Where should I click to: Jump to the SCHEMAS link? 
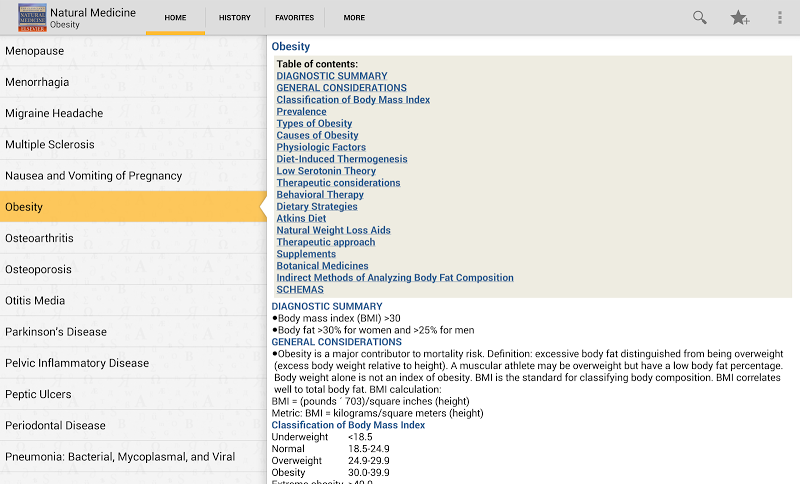pos(300,290)
